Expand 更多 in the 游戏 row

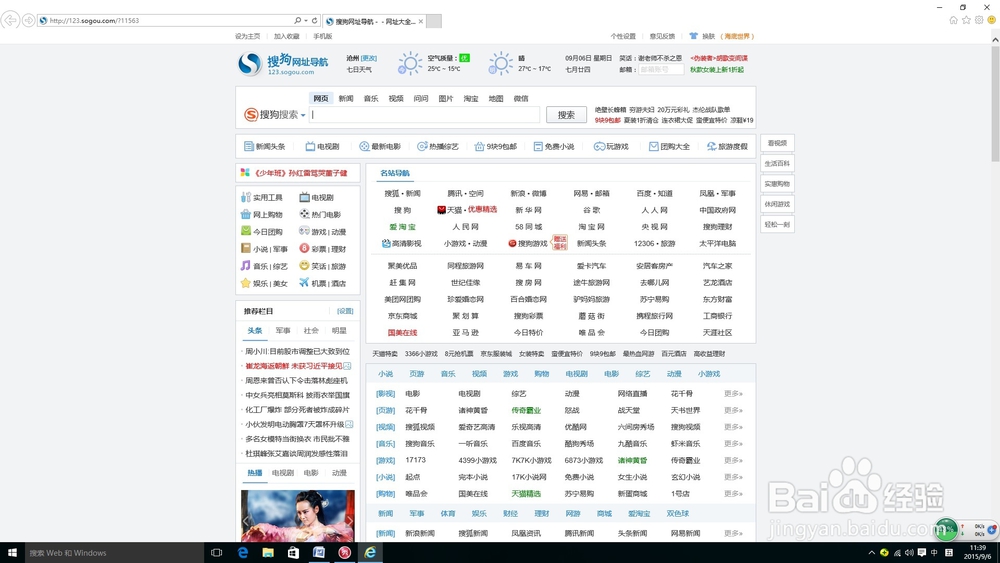click(733, 460)
